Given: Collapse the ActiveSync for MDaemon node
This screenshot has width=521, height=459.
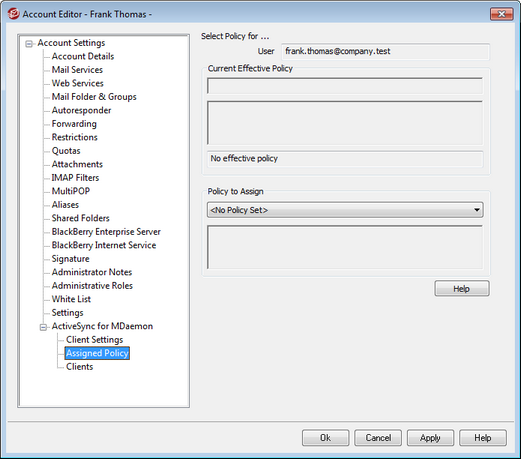Looking at the screenshot, I should (43, 327).
